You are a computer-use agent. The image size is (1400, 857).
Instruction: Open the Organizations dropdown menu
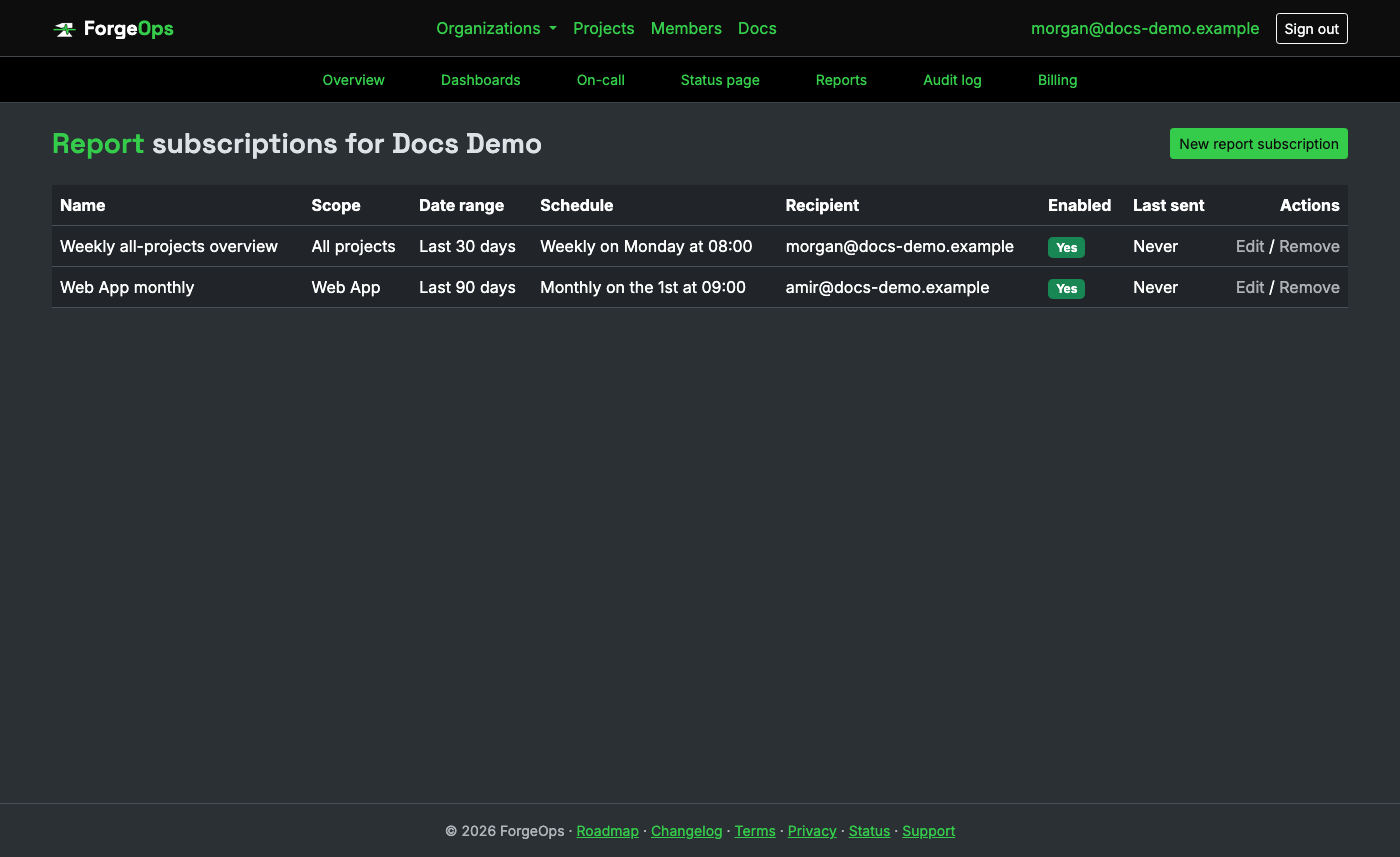[x=496, y=28]
